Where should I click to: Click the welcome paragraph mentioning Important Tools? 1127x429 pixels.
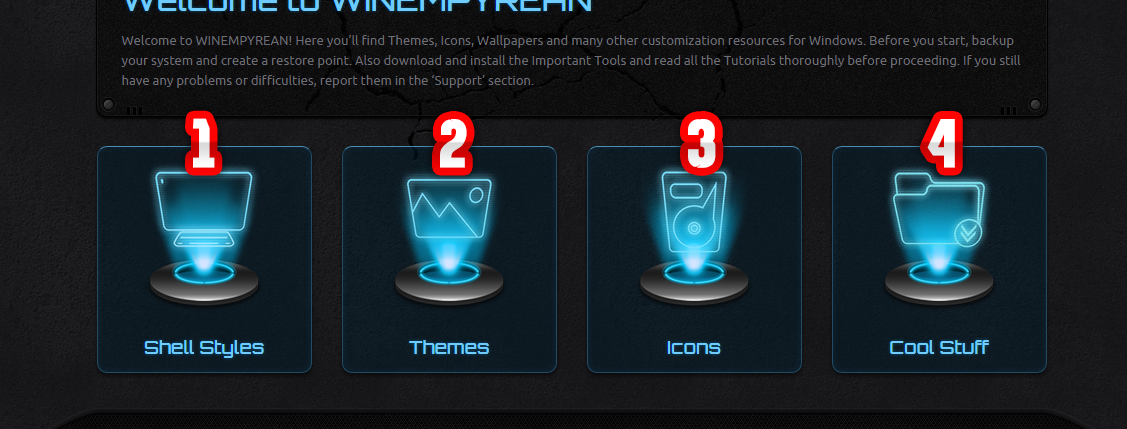[x=571, y=60]
